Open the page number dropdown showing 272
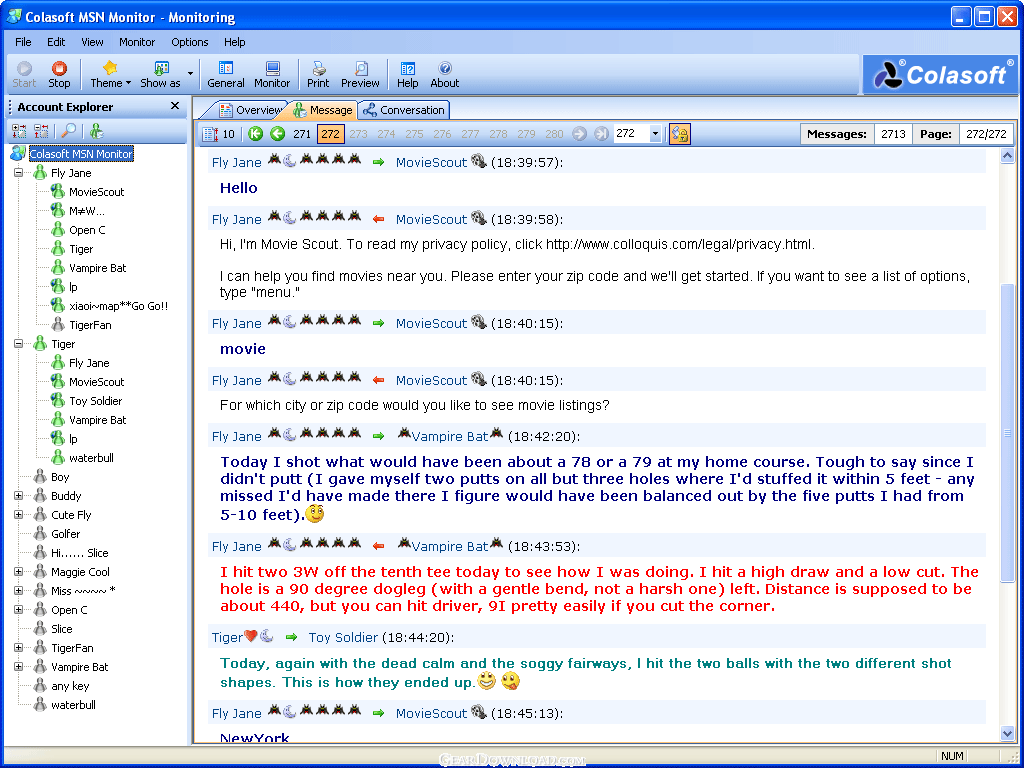1024x768 pixels. pos(655,134)
